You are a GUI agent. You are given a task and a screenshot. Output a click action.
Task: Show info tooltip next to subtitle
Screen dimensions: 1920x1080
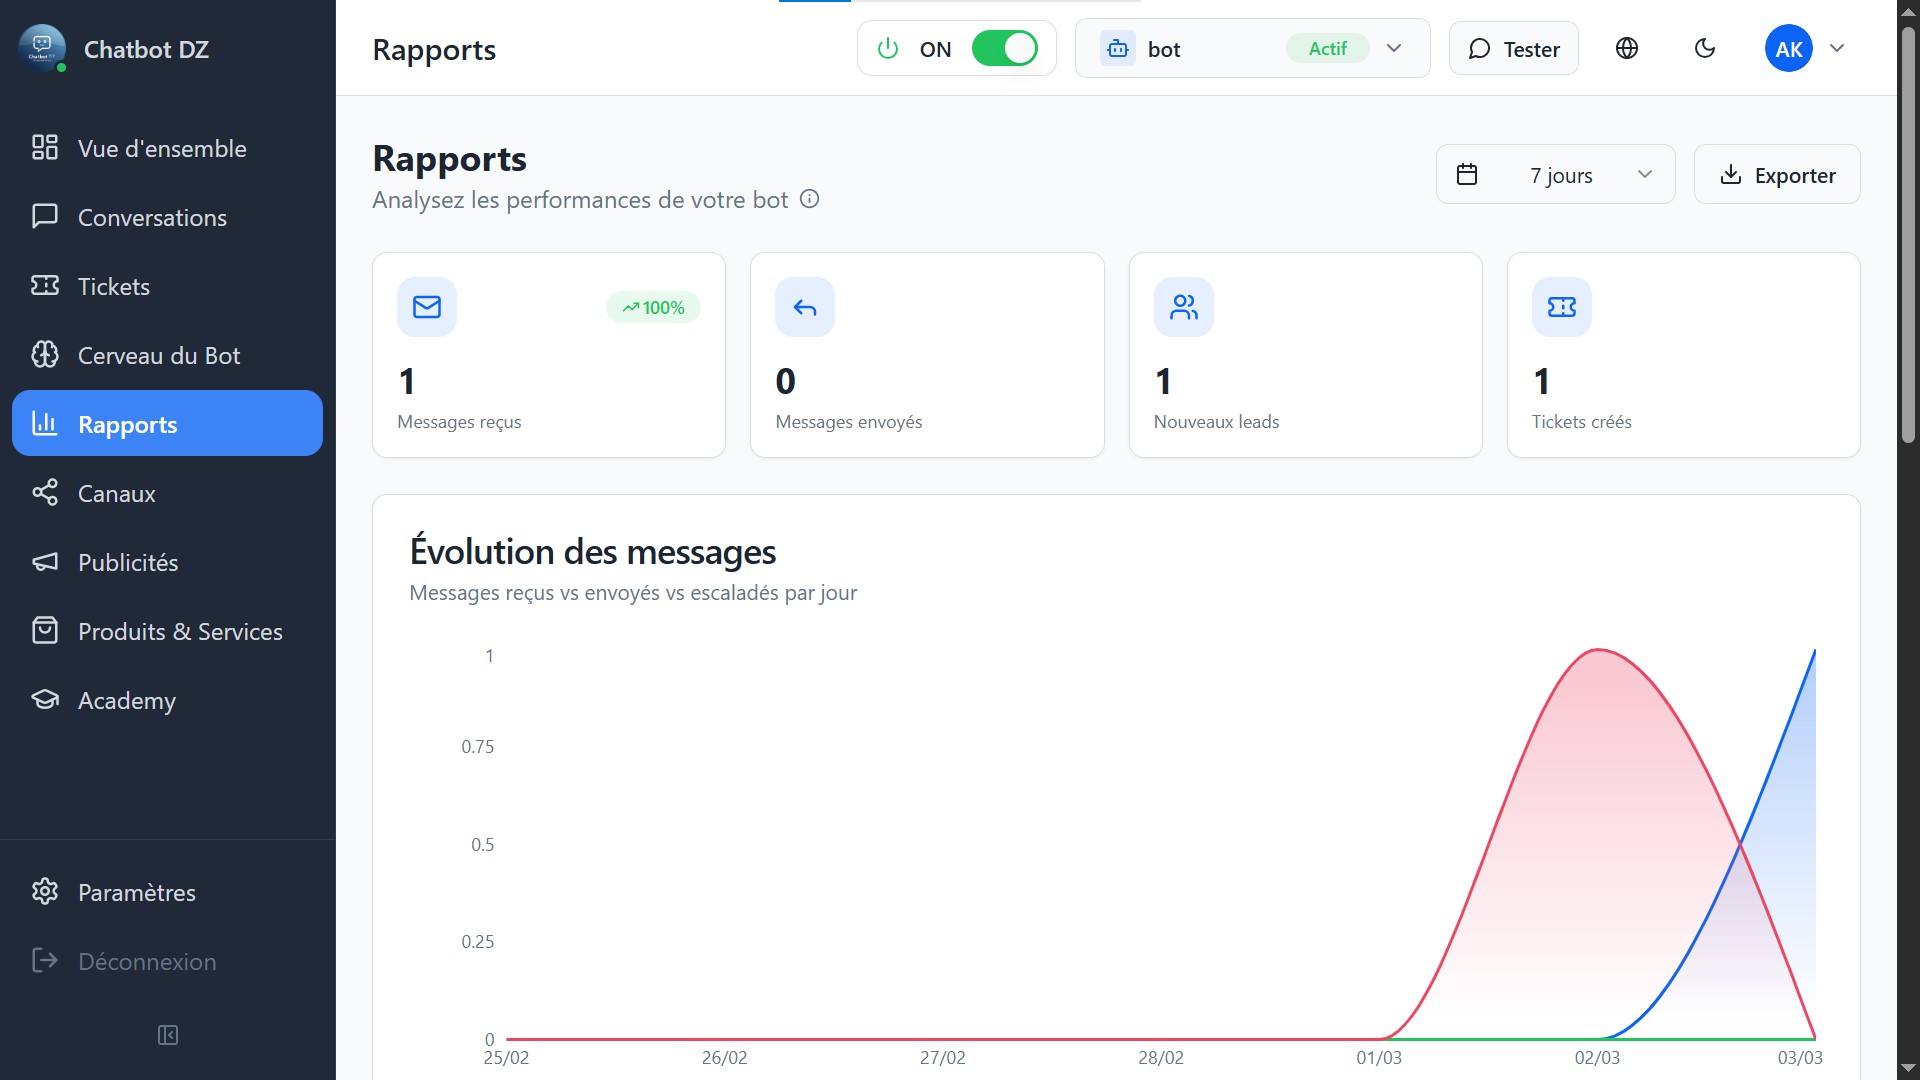click(810, 199)
